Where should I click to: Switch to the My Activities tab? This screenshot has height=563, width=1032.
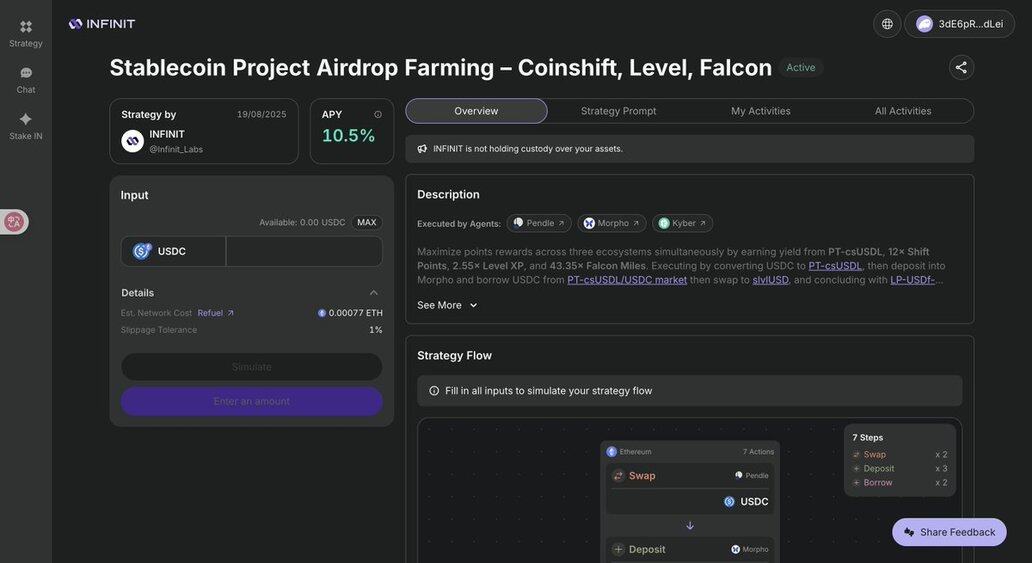click(x=760, y=111)
